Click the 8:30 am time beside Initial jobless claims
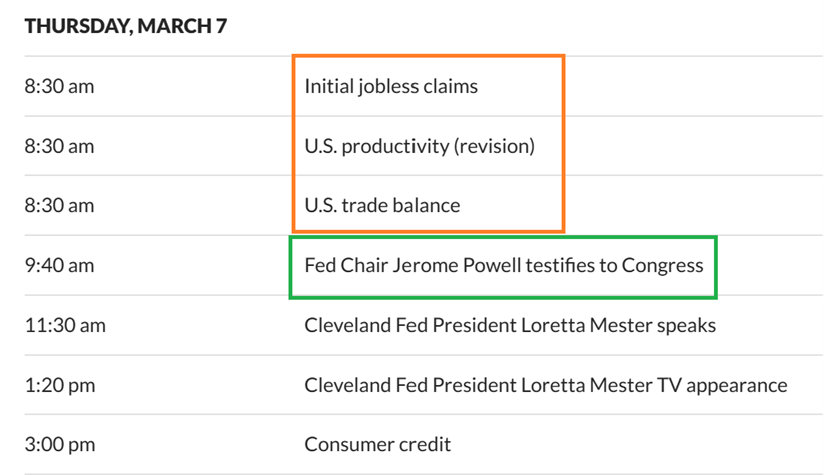Screen dimensions: 824x475 (x=59, y=86)
